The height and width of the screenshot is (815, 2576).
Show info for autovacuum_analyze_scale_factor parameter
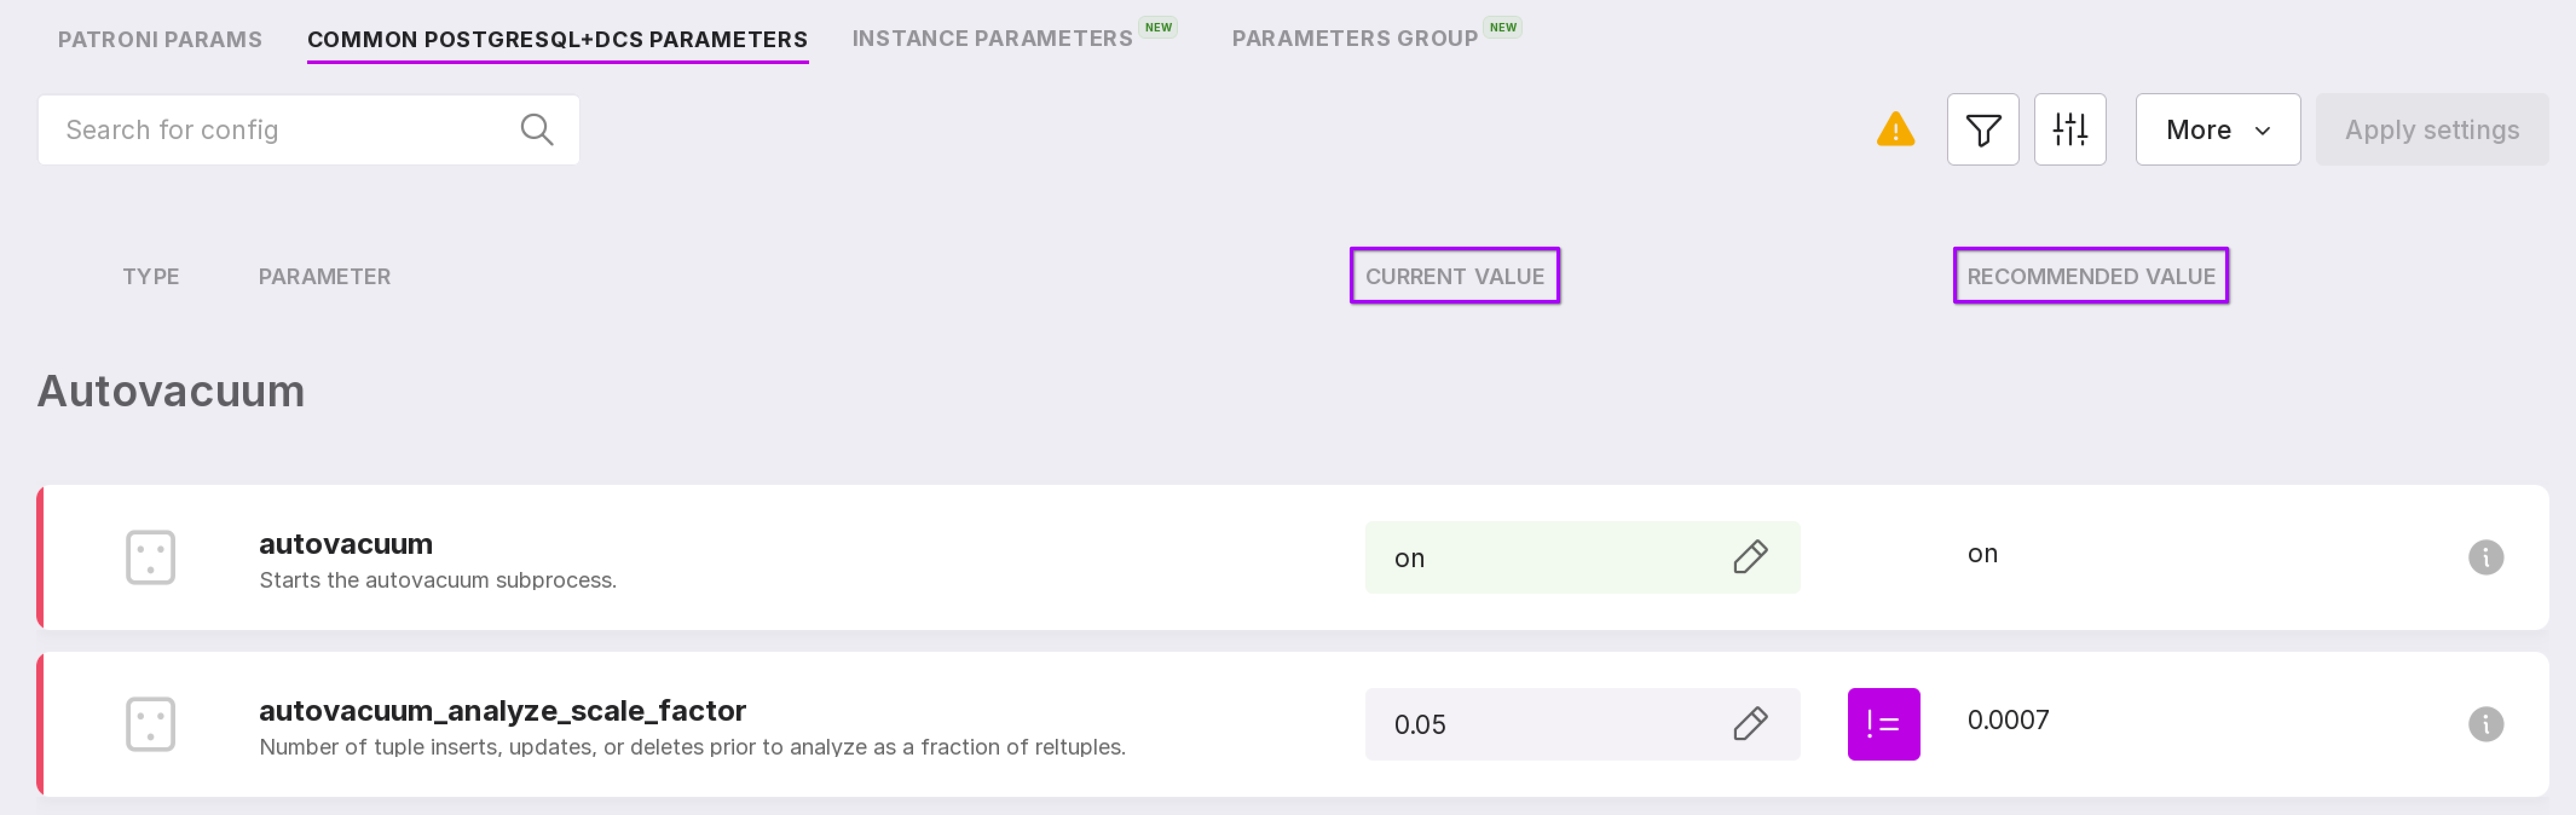click(x=2485, y=724)
